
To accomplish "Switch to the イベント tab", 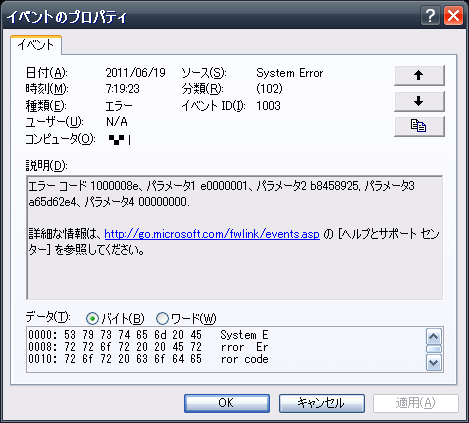I will point(36,45).
